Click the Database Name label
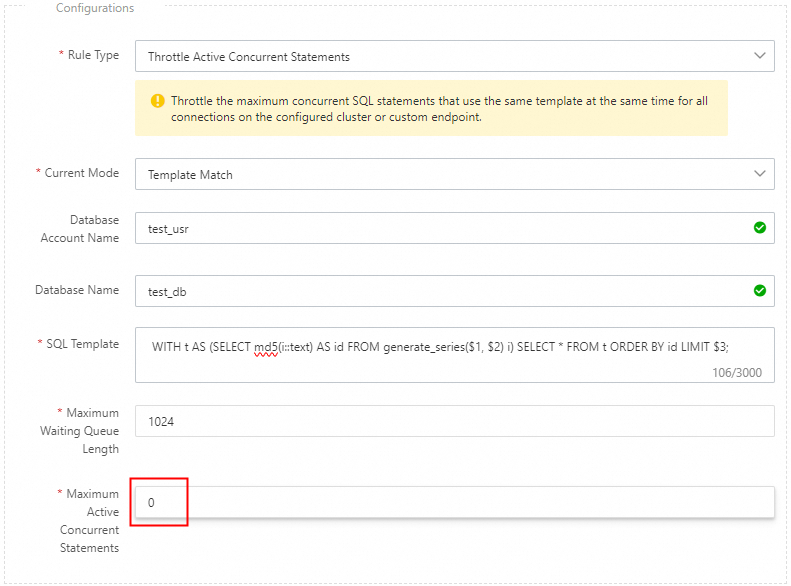791x586 pixels. (77, 290)
